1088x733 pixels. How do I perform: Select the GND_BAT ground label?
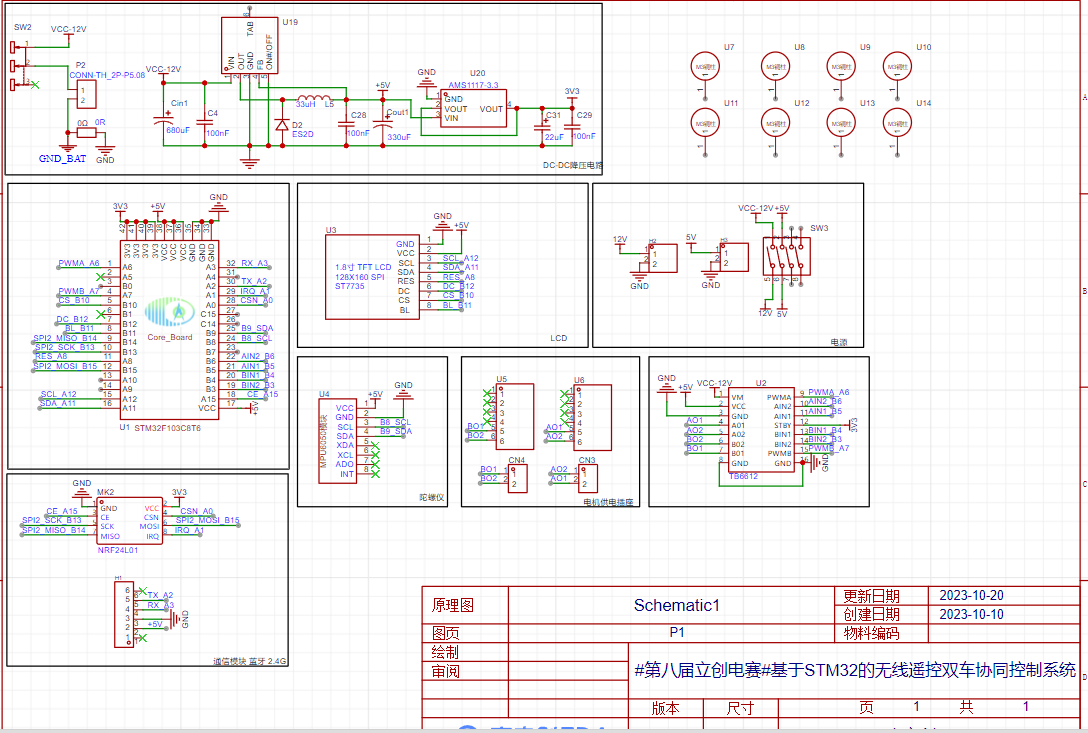[x=62, y=159]
